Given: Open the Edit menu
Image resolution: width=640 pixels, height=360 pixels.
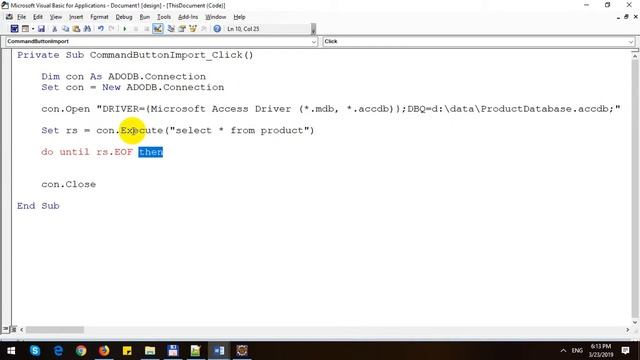Looking at the screenshot, I should [x=38, y=17].
